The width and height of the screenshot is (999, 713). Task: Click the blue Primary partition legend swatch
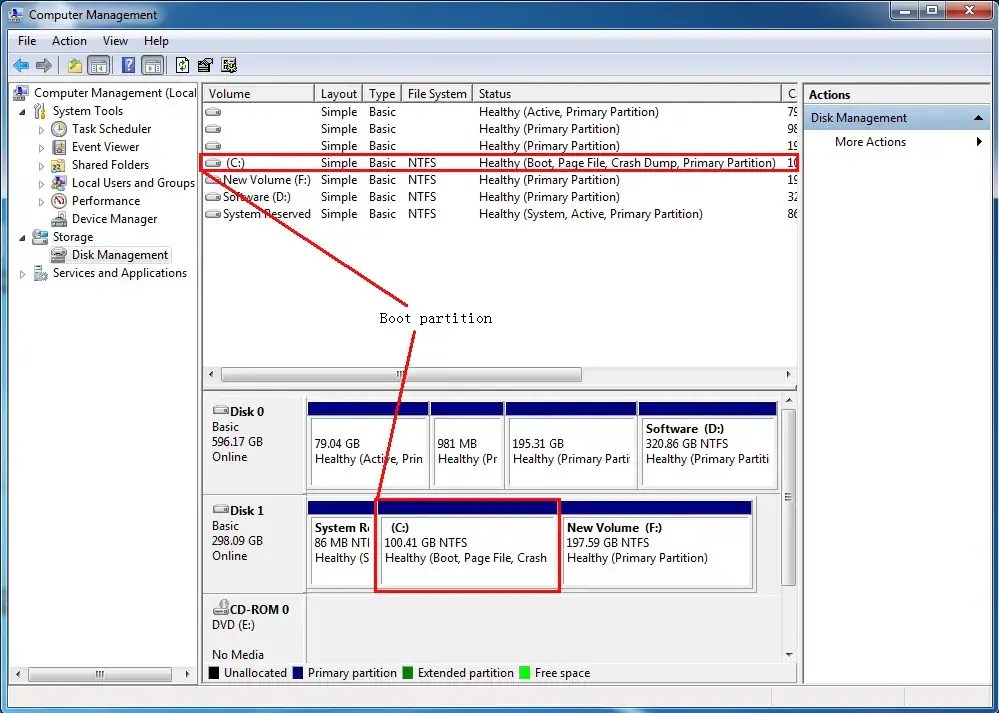click(x=298, y=673)
